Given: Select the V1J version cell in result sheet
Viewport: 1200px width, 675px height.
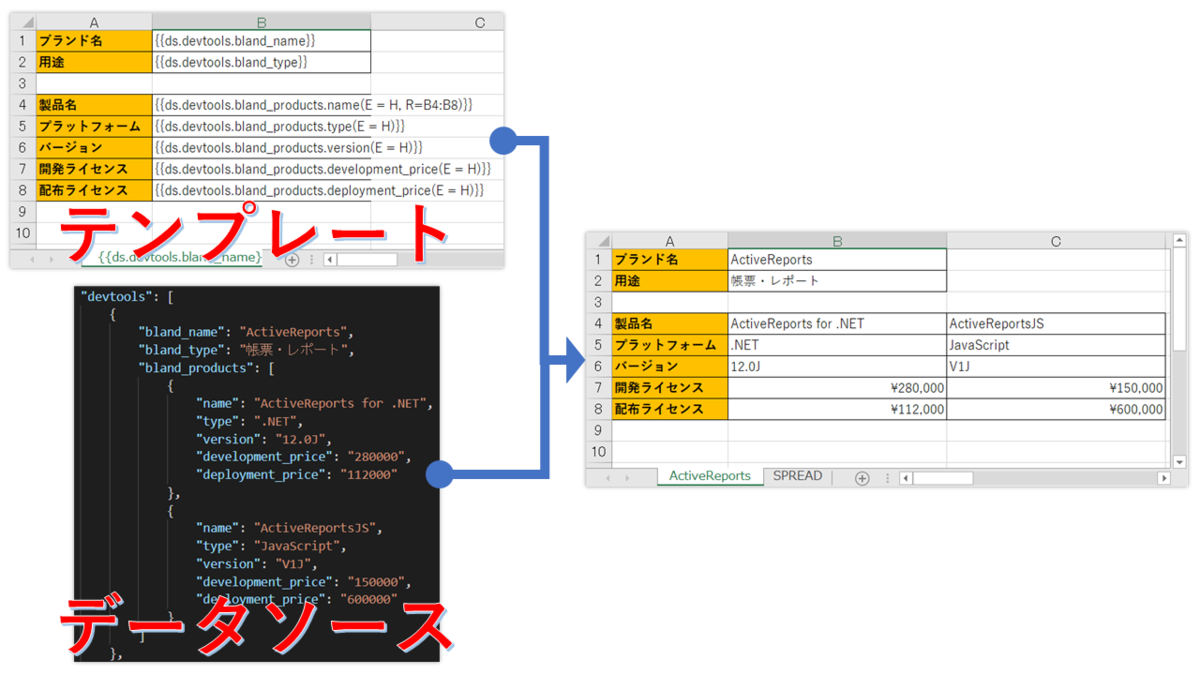Looking at the screenshot, I should pyautogui.click(x=1056, y=366).
